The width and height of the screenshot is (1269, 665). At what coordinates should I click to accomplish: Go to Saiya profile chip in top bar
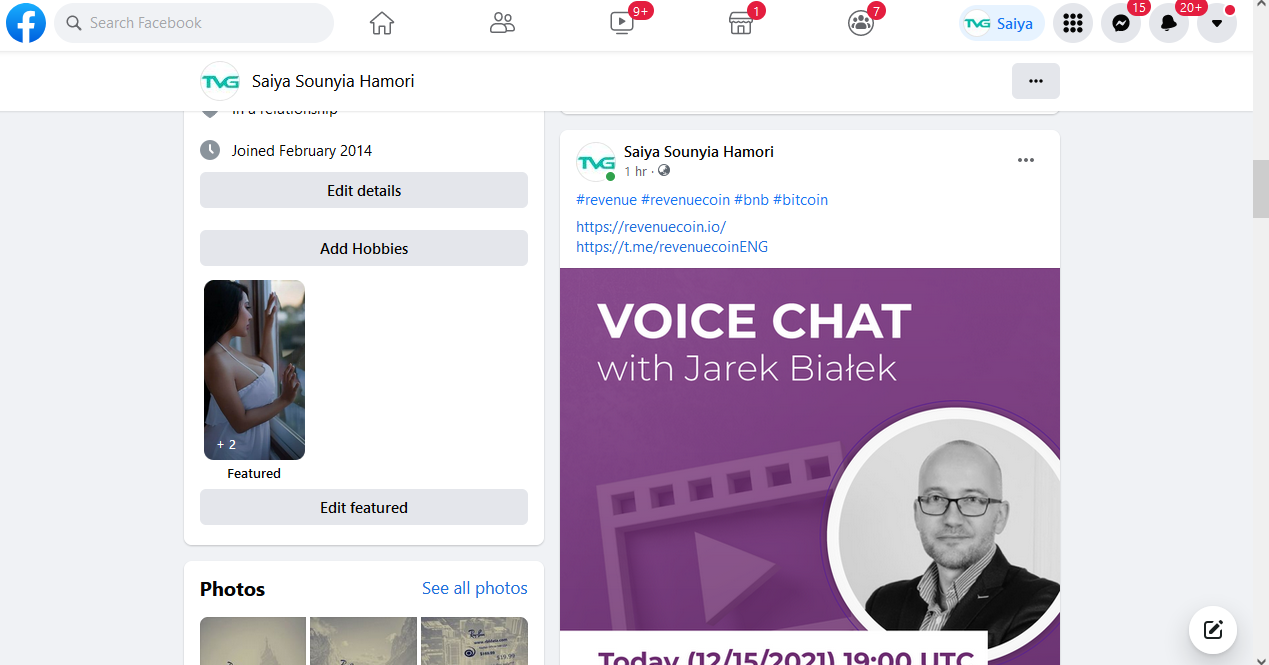tap(1002, 23)
